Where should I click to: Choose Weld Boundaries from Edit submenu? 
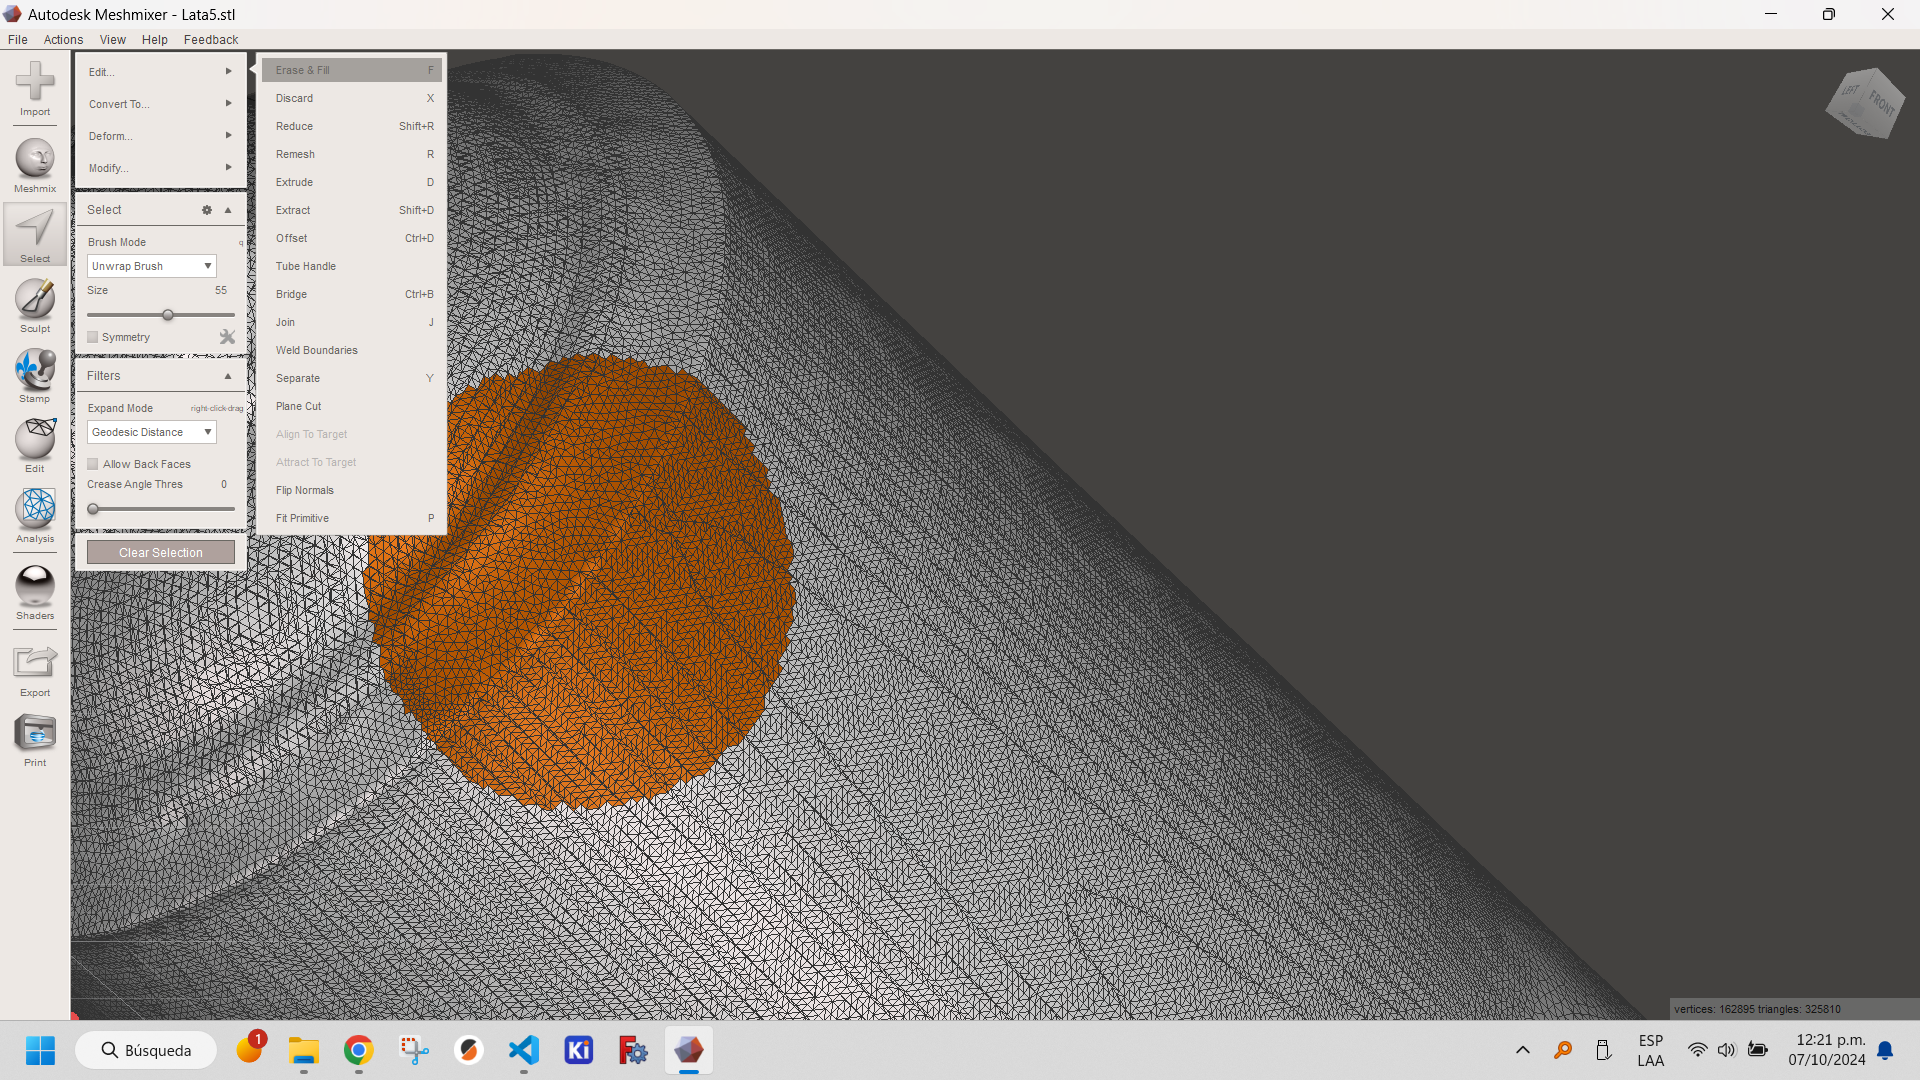(x=352, y=350)
